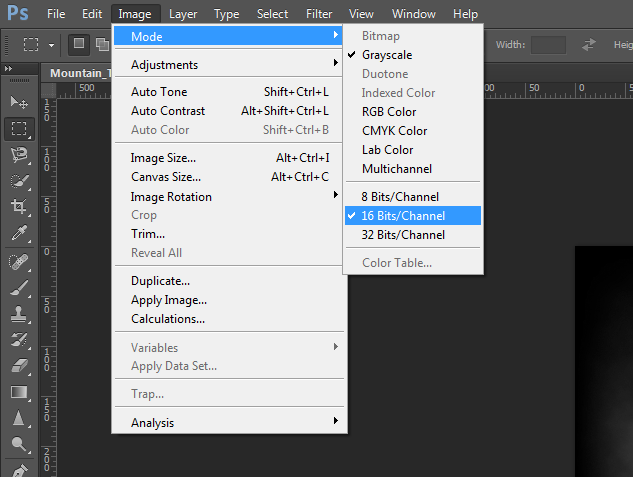The width and height of the screenshot is (633, 477).
Task: Choose New Selection mode button
Action: [79, 44]
